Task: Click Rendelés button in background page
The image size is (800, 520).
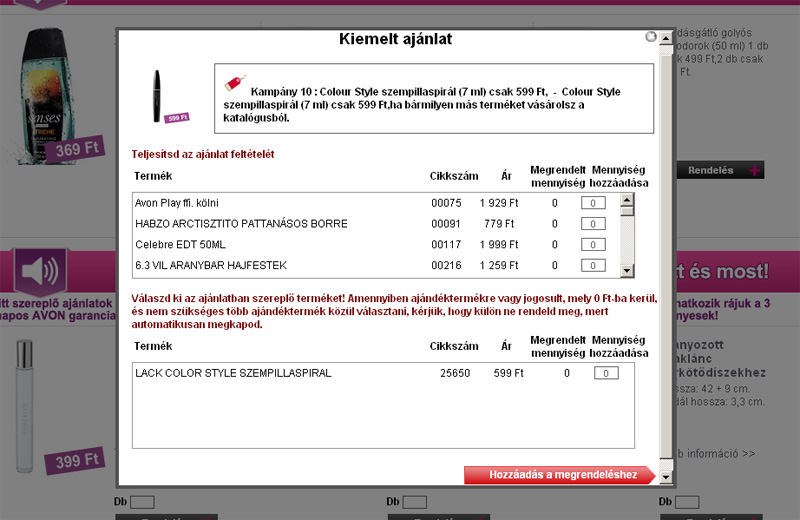Action: click(720, 170)
